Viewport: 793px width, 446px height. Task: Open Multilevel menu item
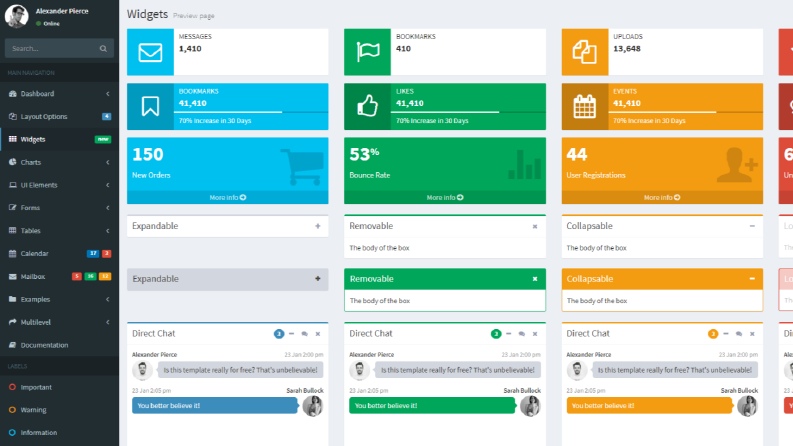[x=60, y=322]
